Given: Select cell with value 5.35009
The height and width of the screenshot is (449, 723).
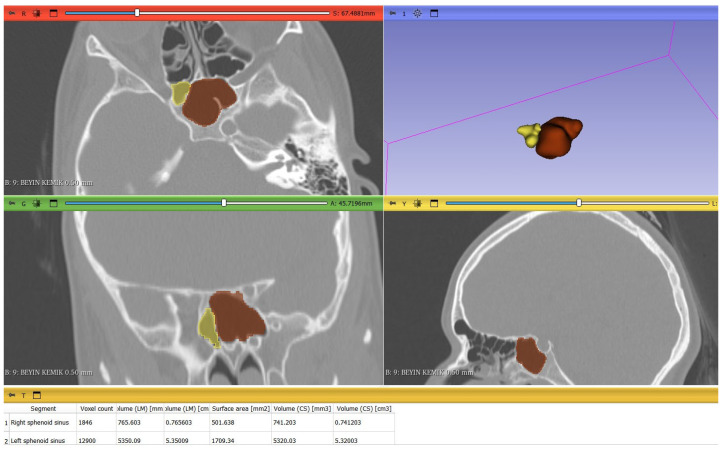Looking at the screenshot, I should 187,440.
